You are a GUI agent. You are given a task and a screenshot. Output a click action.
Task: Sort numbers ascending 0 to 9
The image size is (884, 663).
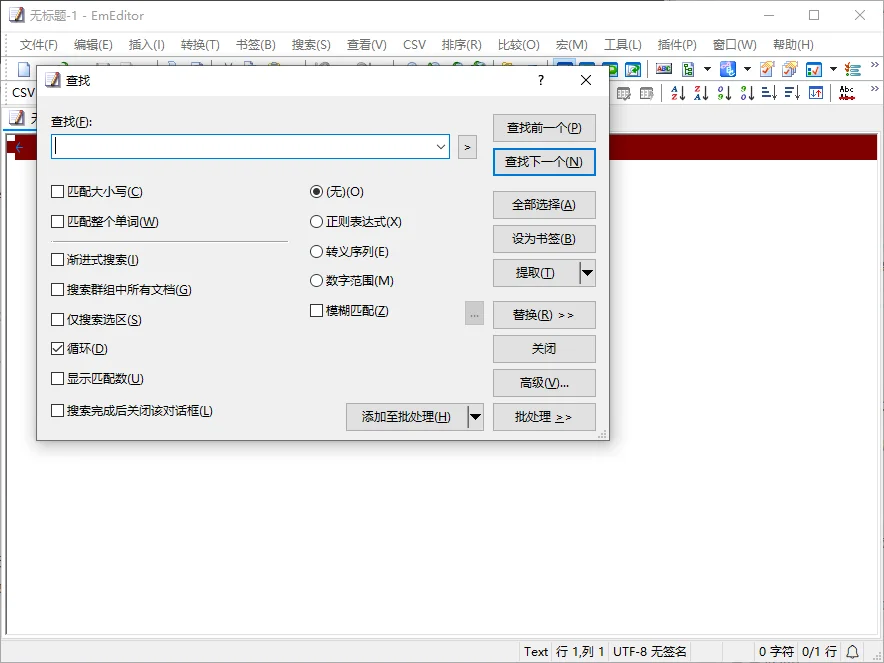[724, 93]
